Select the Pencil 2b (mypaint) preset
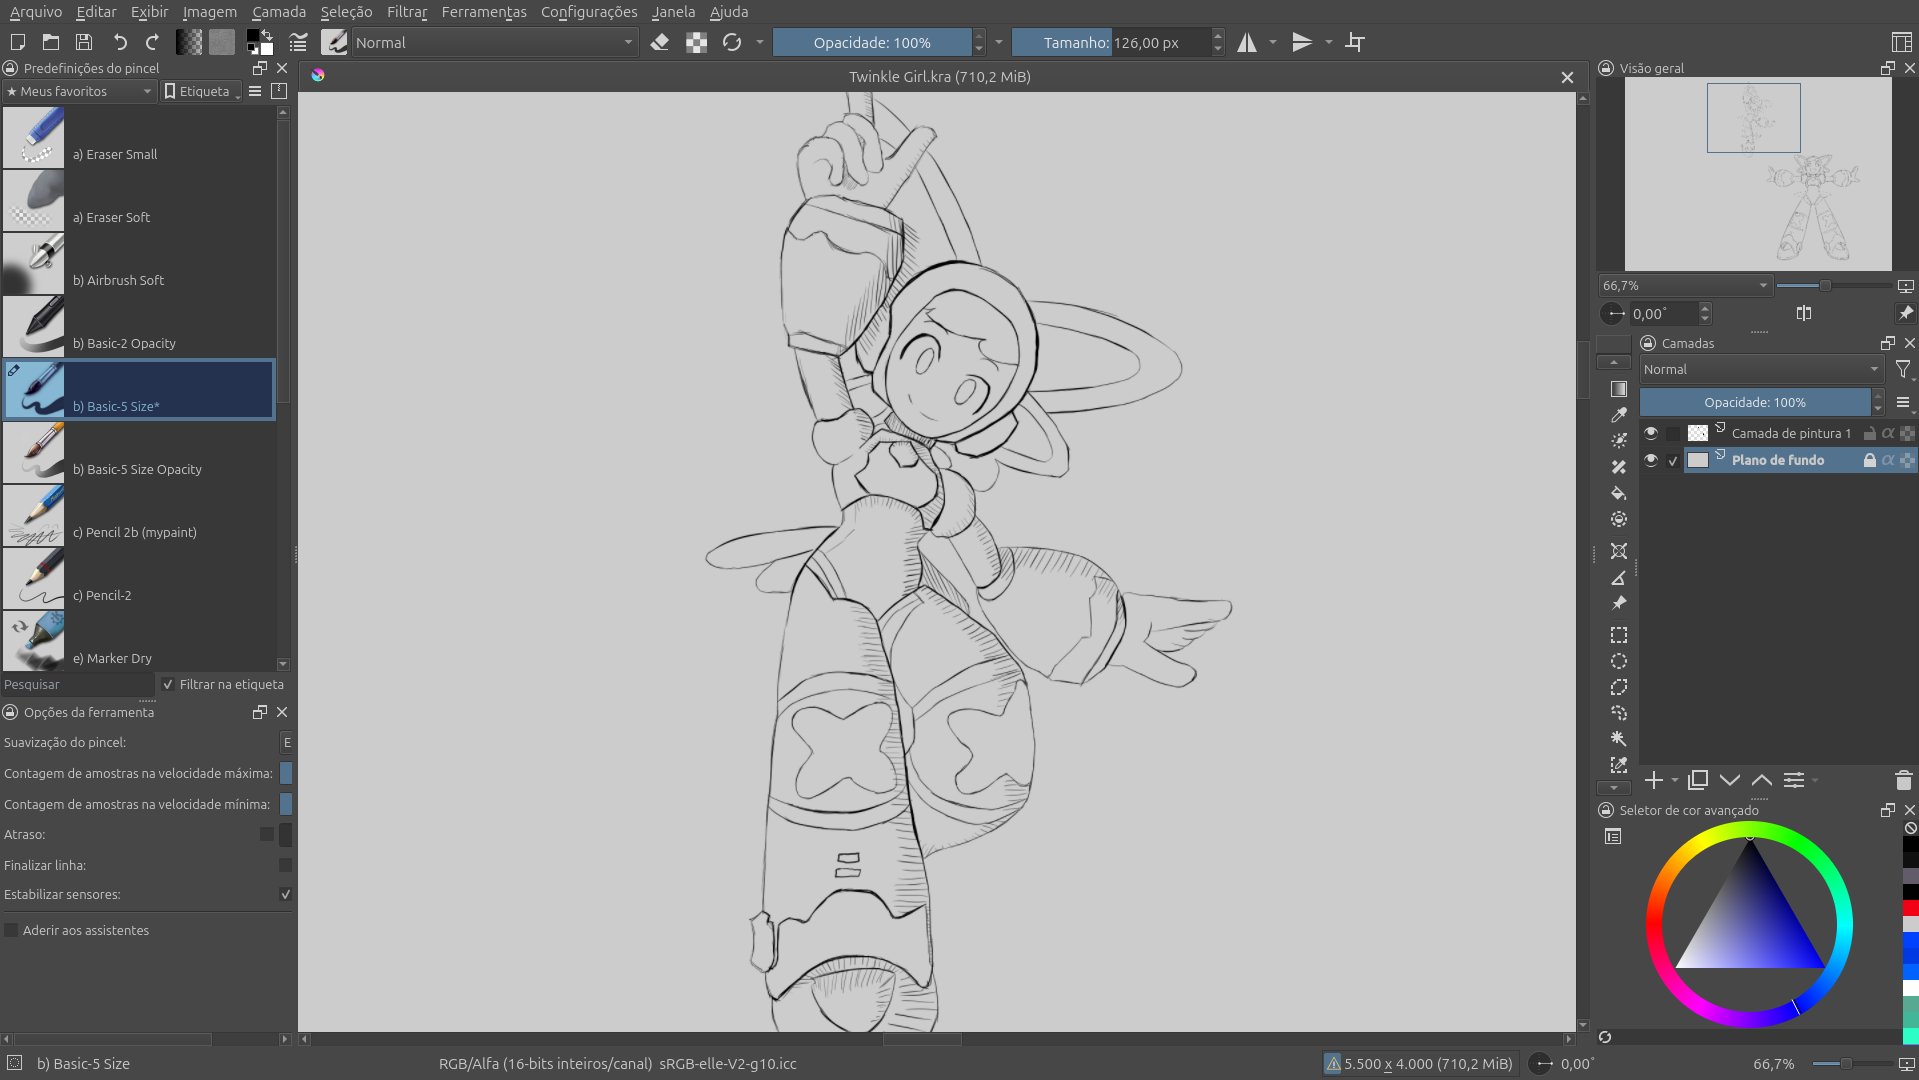The width and height of the screenshot is (1919, 1080). coord(139,516)
